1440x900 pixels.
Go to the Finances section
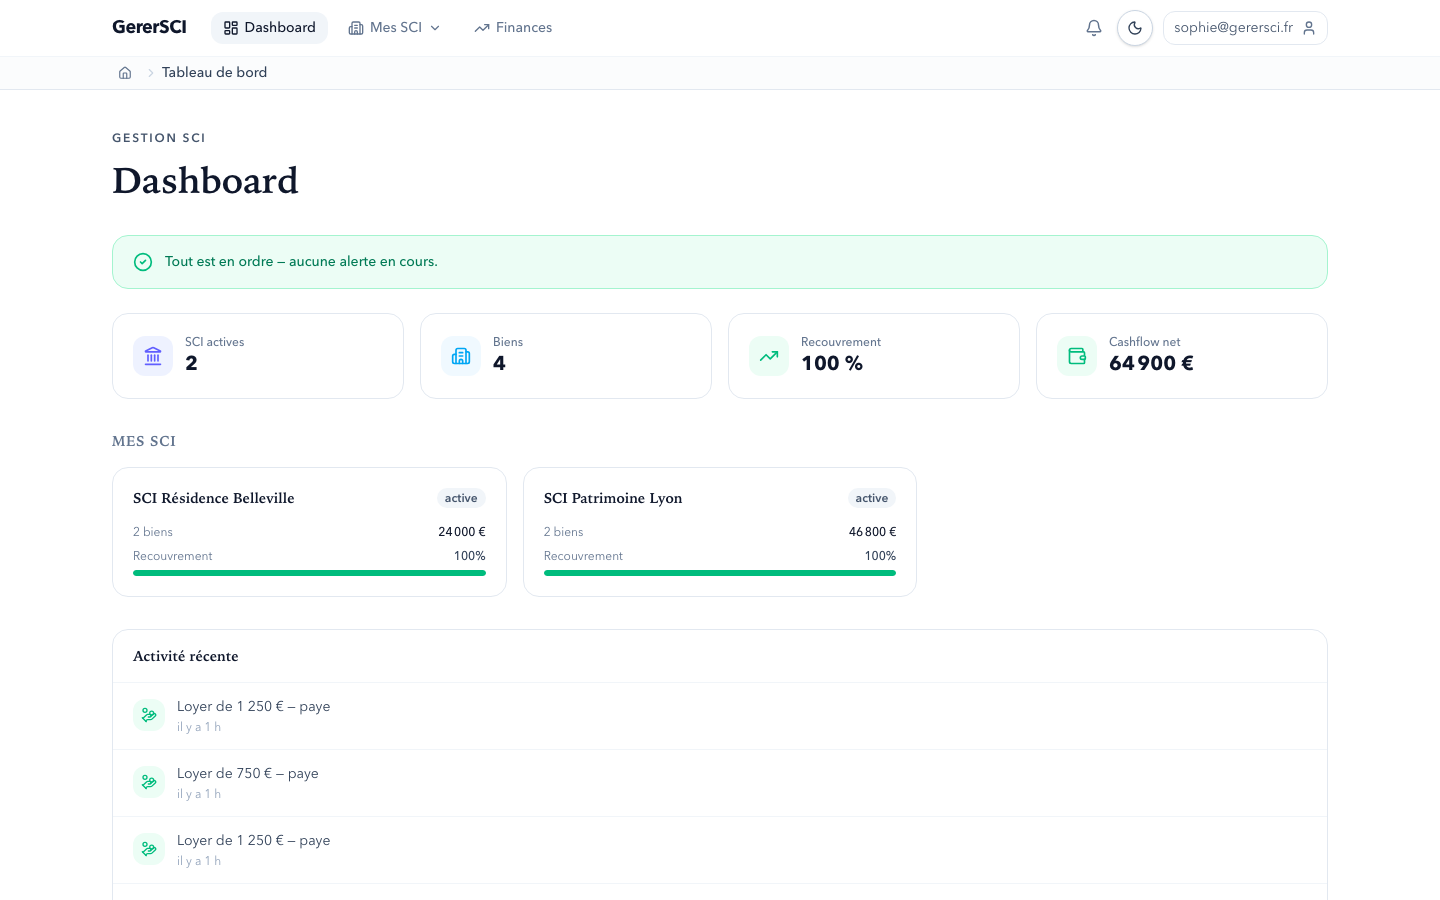(x=513, y=28)
